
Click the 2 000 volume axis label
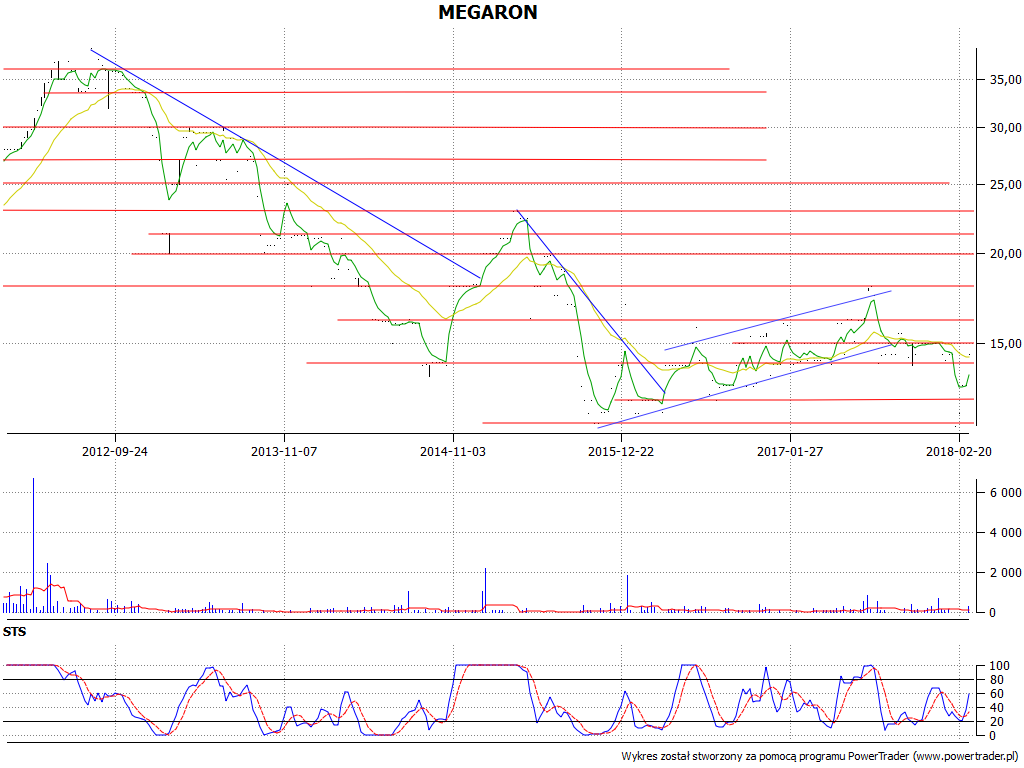tap(1006, 573)
